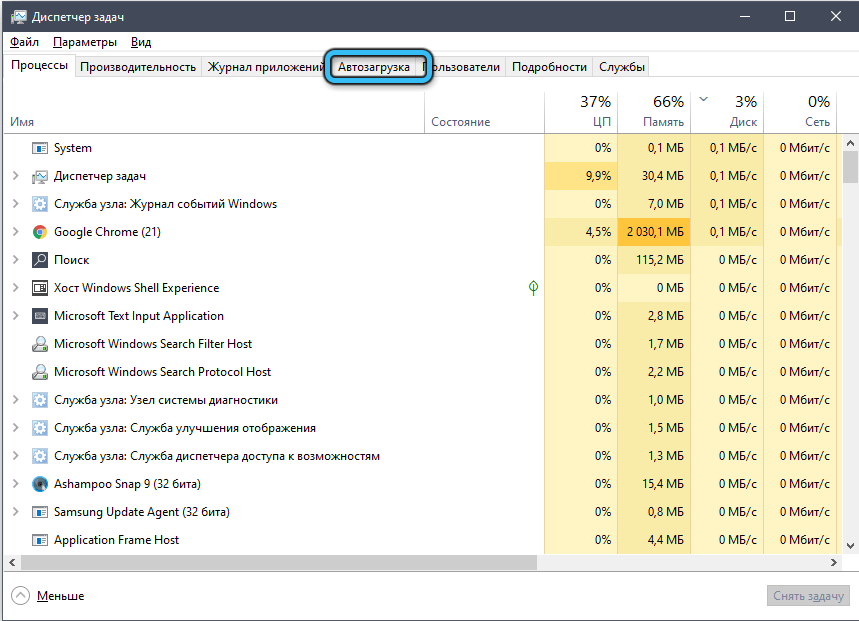Click the Диспетчер задач process icon
This screenshot has height=621, width=859.
click(x=40, y=176)
